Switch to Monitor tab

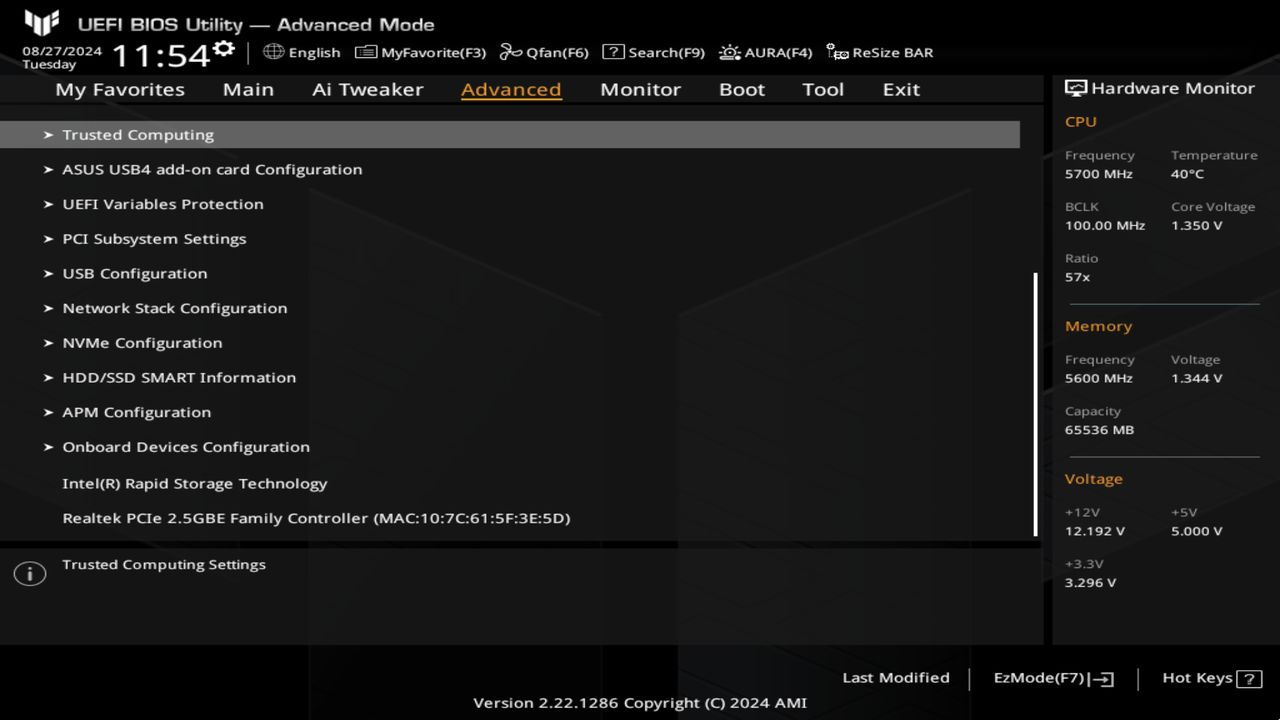pyautogui.click(x=640, y=89)
